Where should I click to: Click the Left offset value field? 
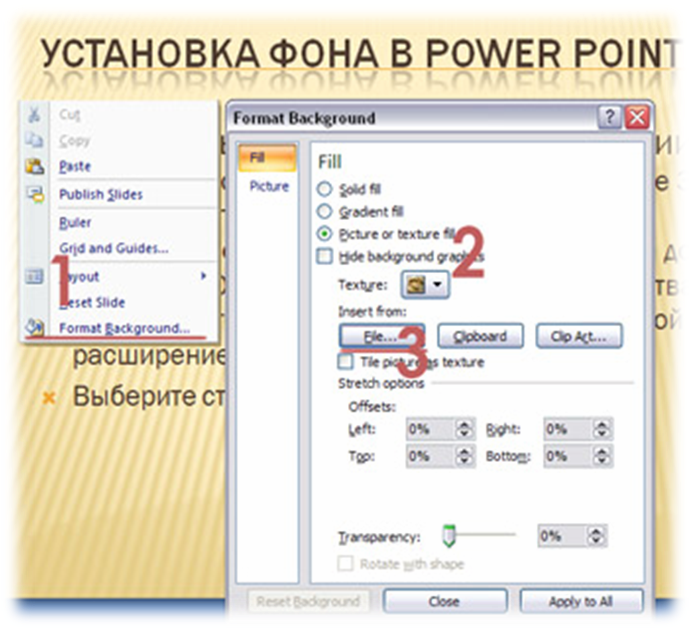pos(431,429)
